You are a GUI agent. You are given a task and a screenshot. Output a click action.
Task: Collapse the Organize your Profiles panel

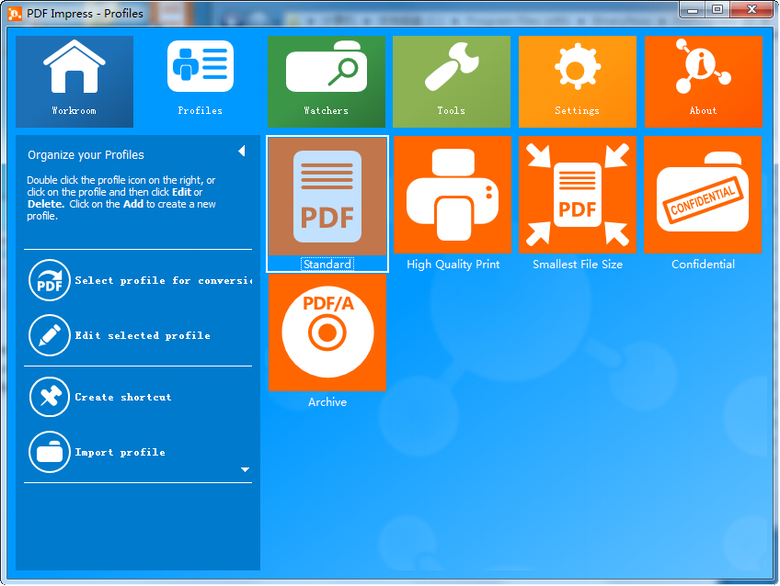point(242,151)
